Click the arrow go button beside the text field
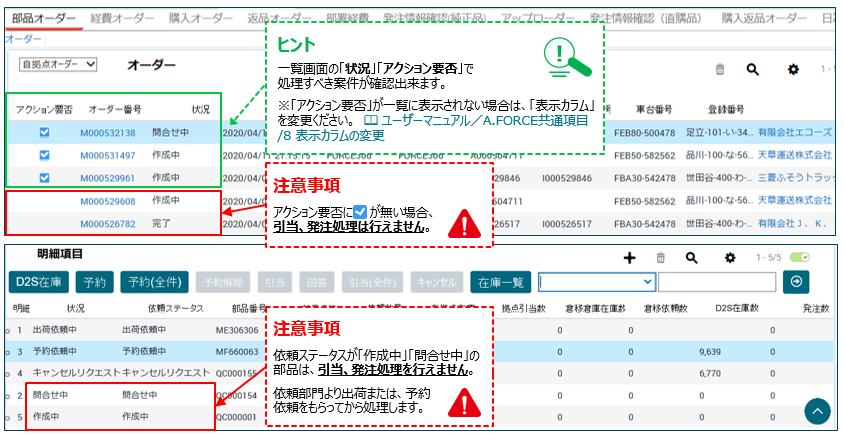The width and height of the screenshot is (844, 435). click(x=795, y=281)
